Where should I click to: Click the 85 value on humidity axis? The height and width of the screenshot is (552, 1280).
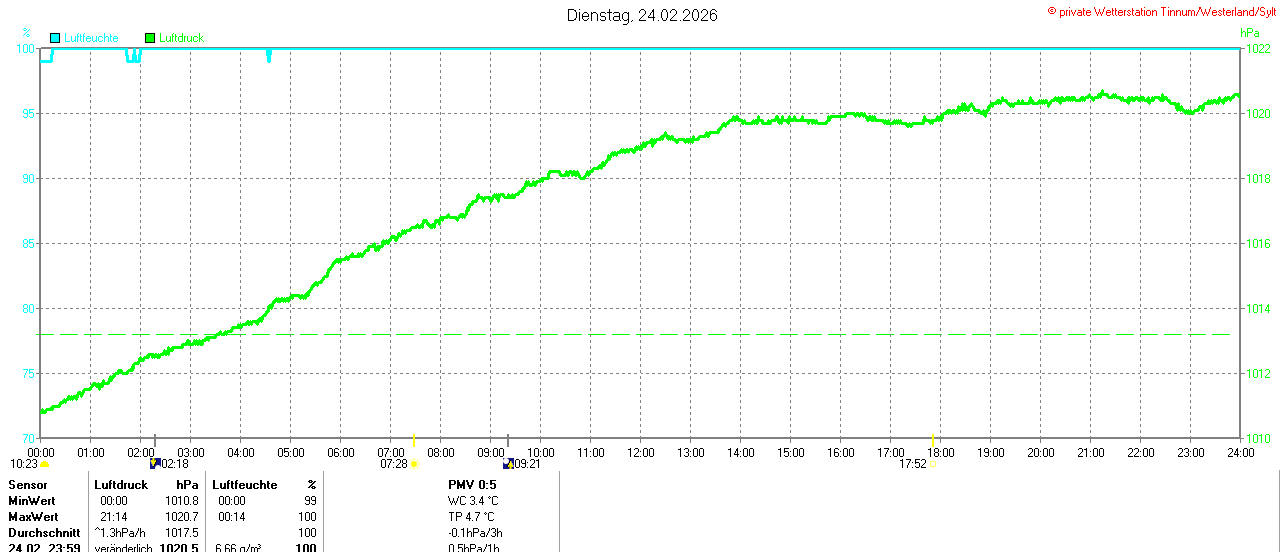pos(28,244)
